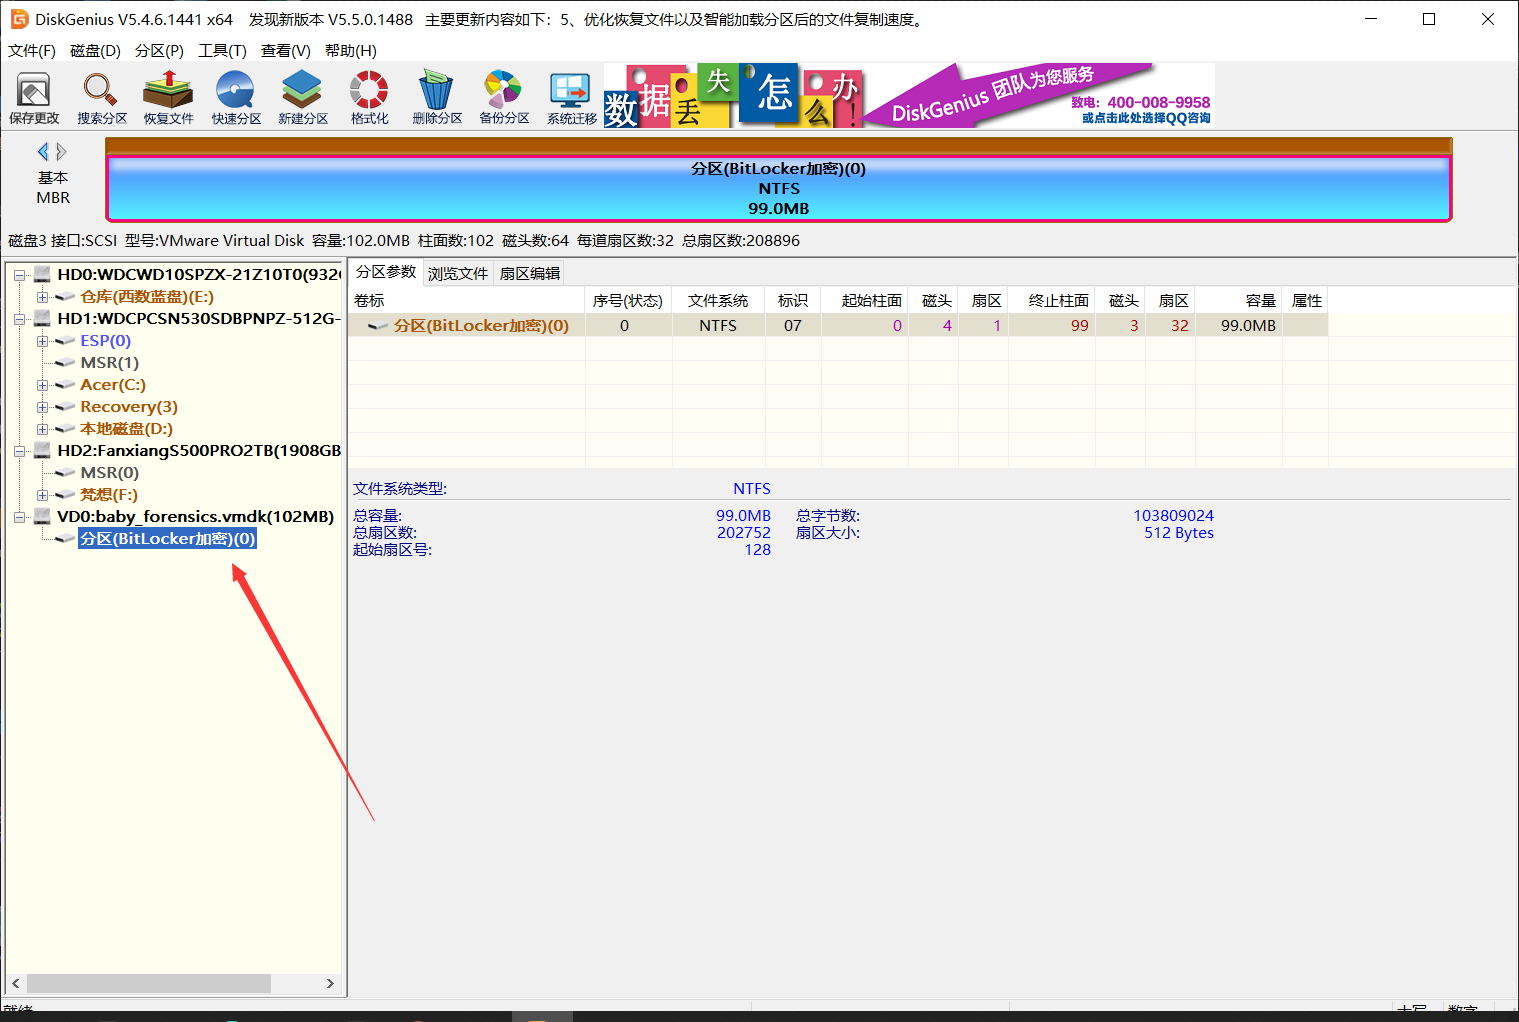Click the 容量 column header
This screenshot has width=1519, height=1022.
click(1238, 300)
